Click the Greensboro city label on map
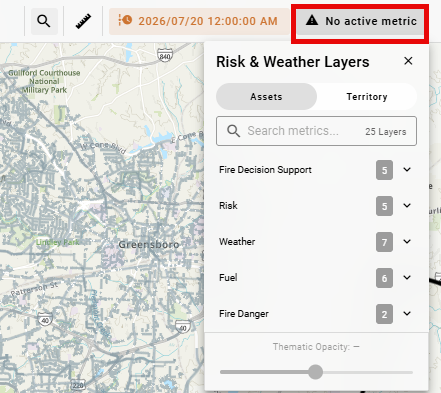 click(149, 245)
